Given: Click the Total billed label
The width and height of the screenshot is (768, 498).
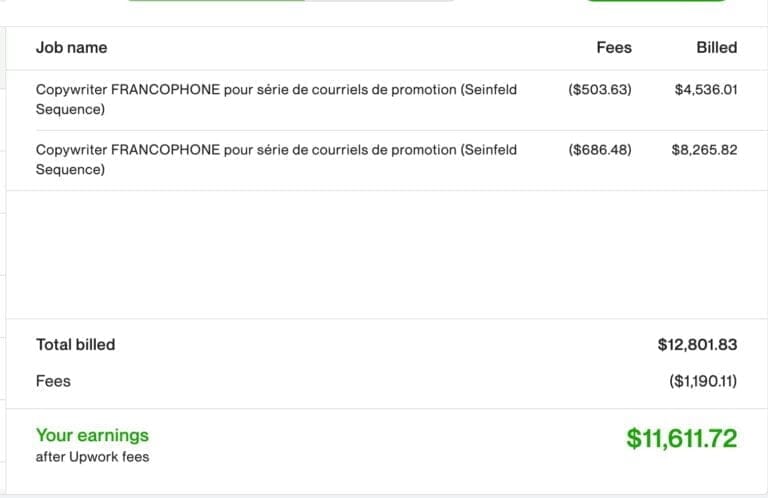Looking at the screenshot, I should (x=75, y=344).
